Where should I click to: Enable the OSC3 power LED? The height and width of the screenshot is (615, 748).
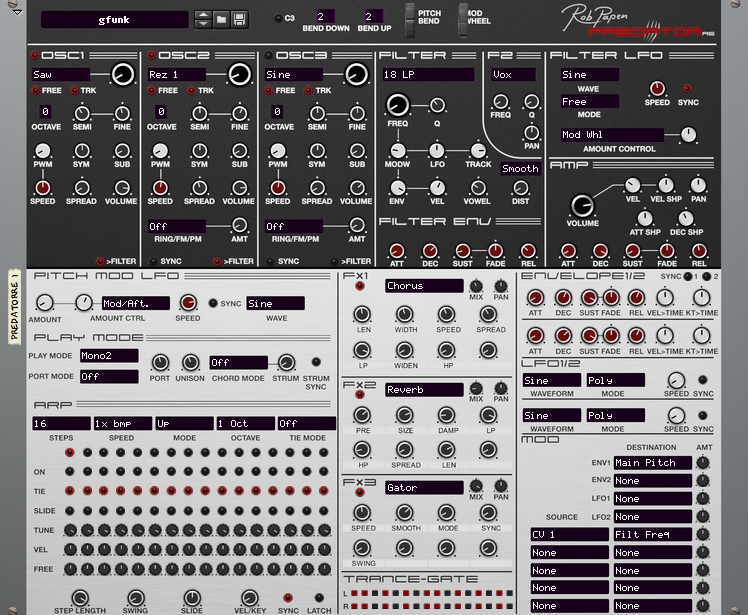[x=269, y=55]
